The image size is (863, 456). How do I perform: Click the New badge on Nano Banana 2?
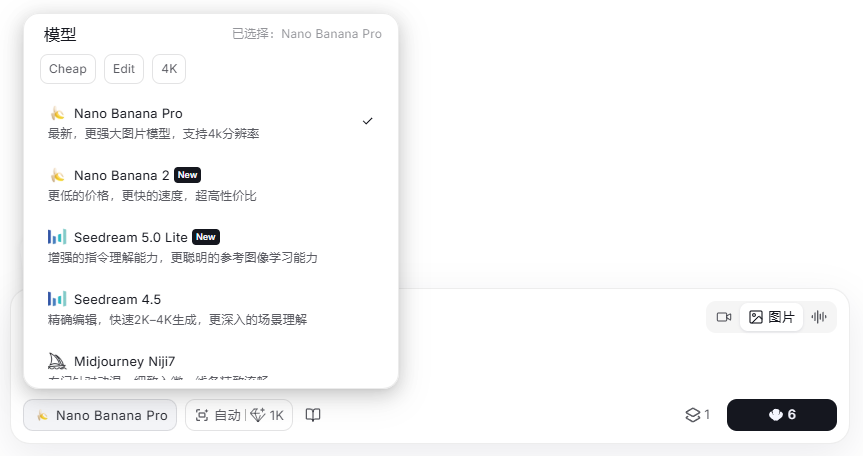click(188, 175)
